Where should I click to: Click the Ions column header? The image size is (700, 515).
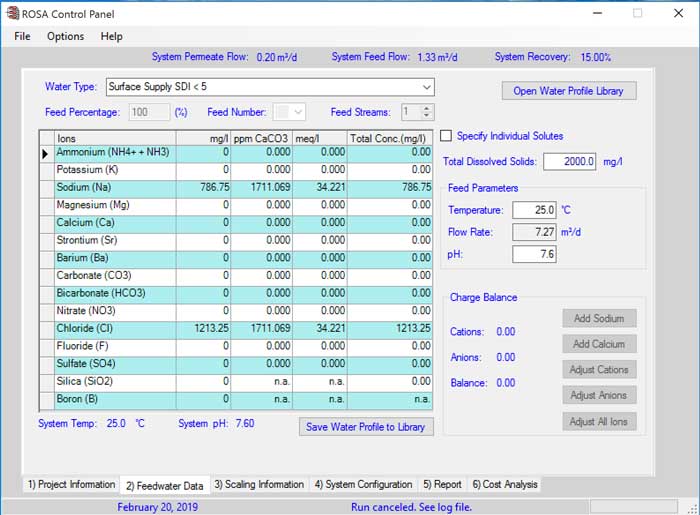pyautogui.click(x=115, y=138)
